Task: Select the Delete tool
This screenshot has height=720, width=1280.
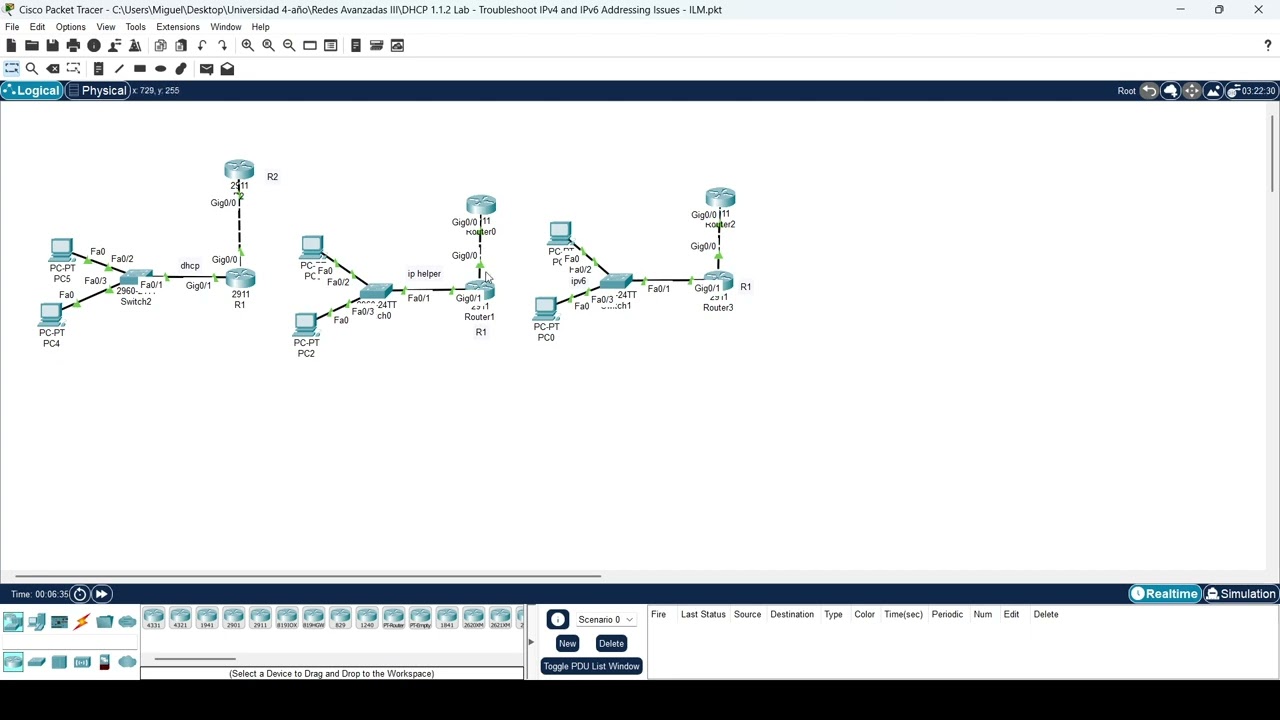Action: coord(53,68)
